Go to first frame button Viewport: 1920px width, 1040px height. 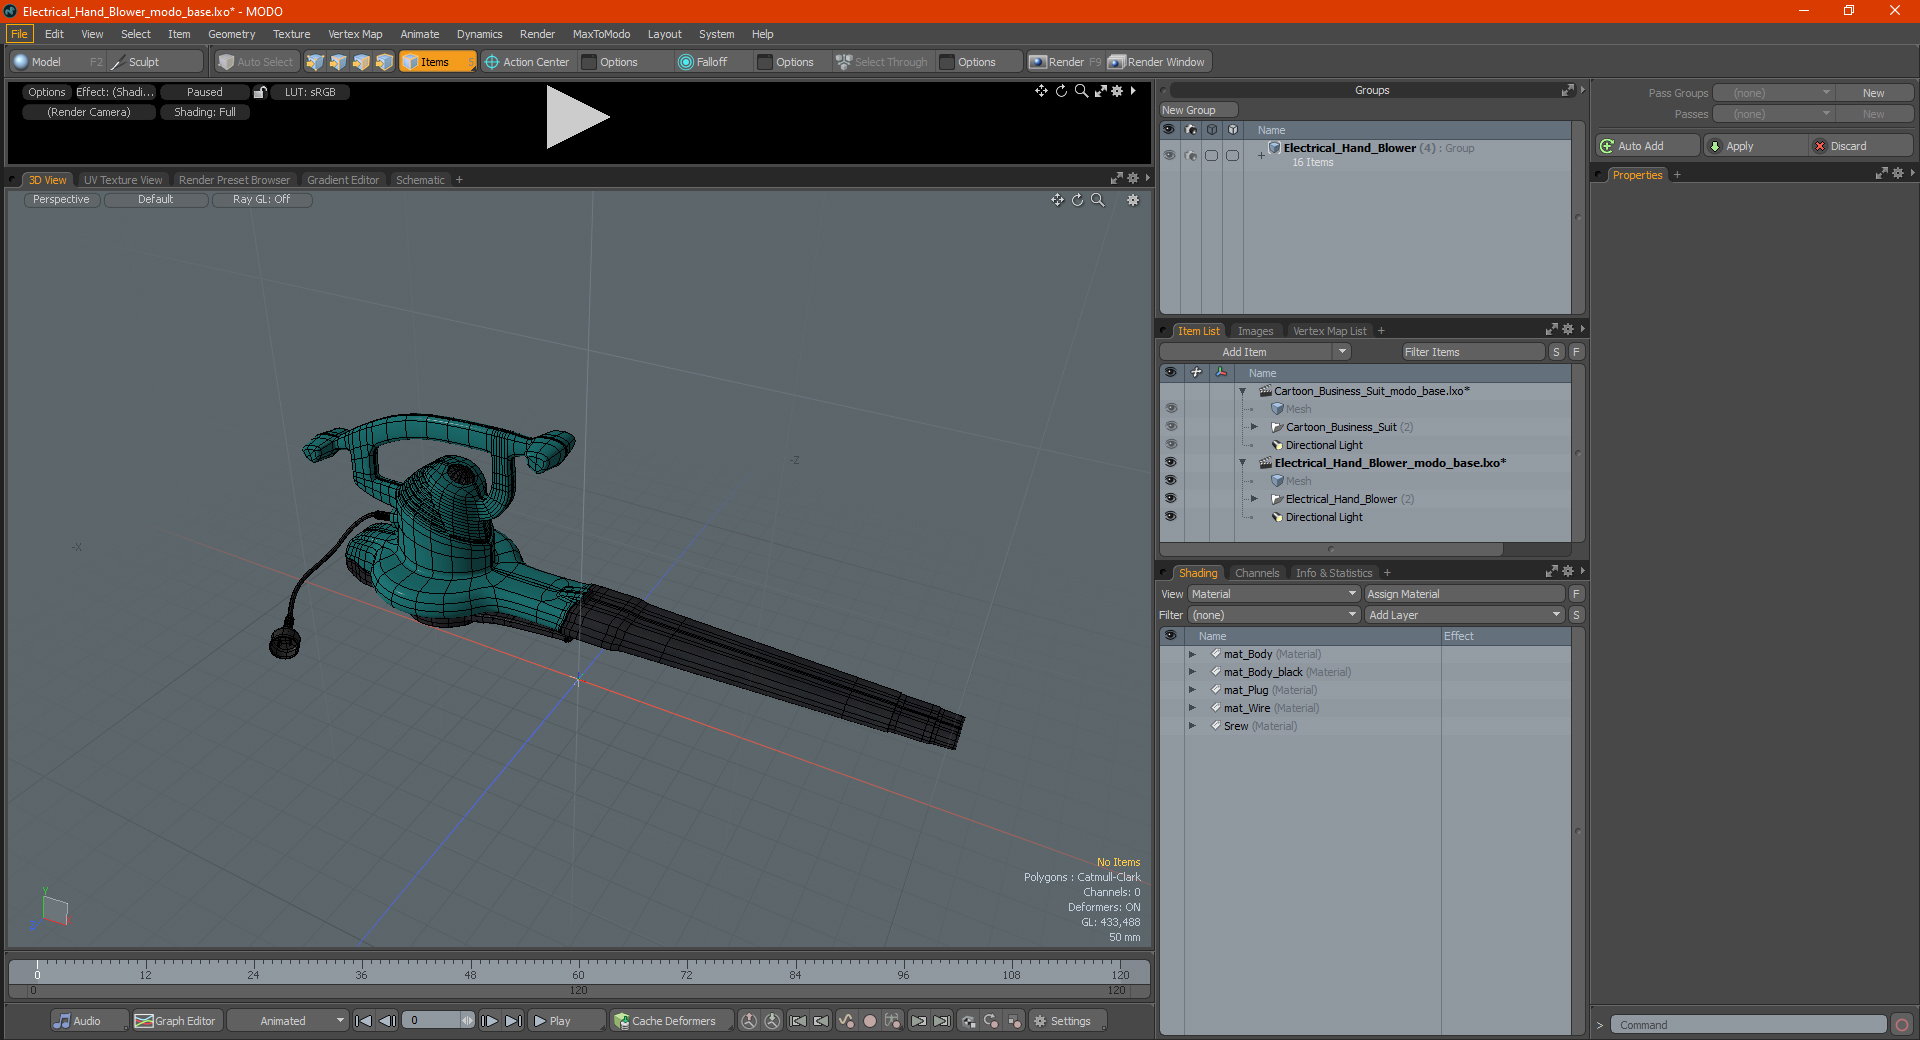(x=363, y=1021)
